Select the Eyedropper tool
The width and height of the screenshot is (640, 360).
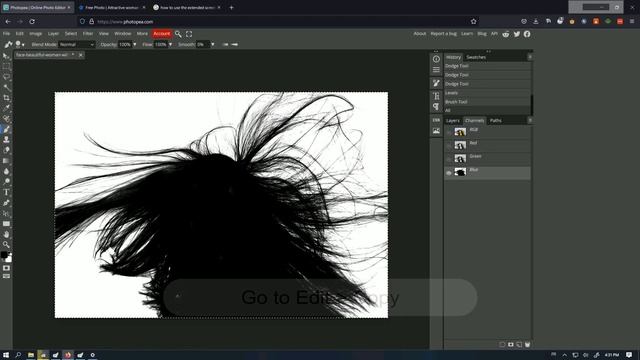pos(6,108)
